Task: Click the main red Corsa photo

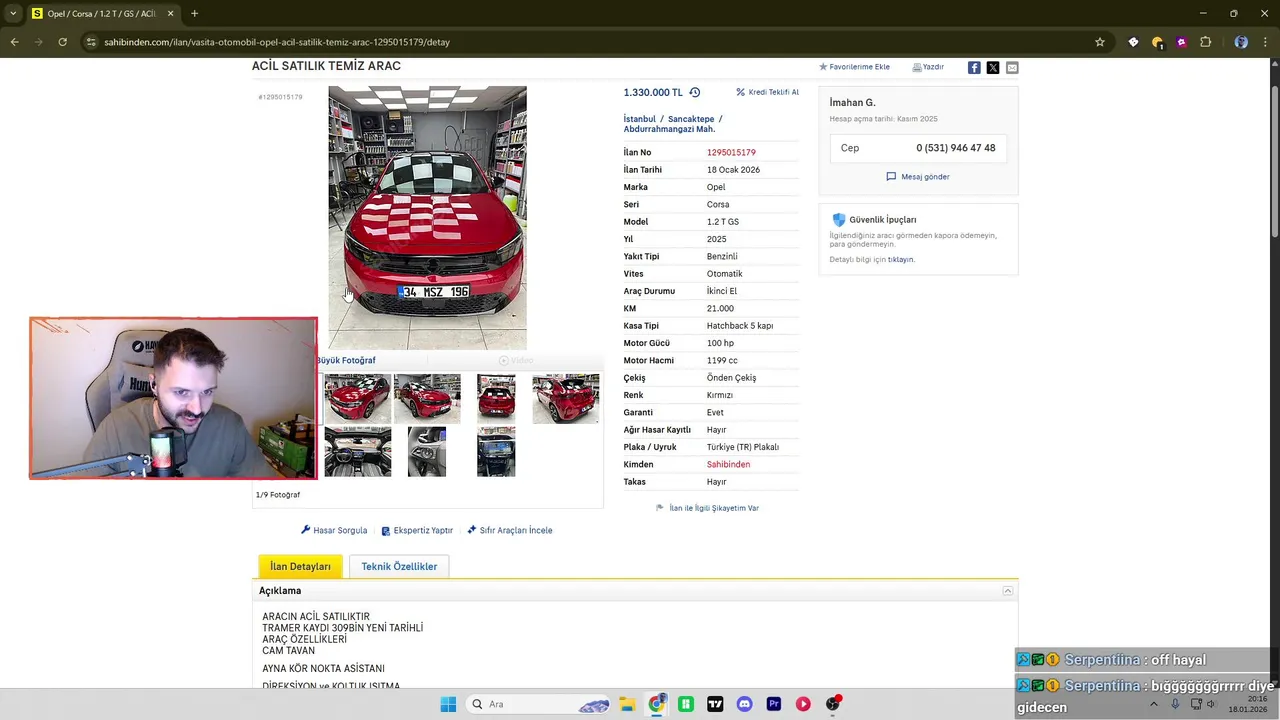Action: point(427,217)
